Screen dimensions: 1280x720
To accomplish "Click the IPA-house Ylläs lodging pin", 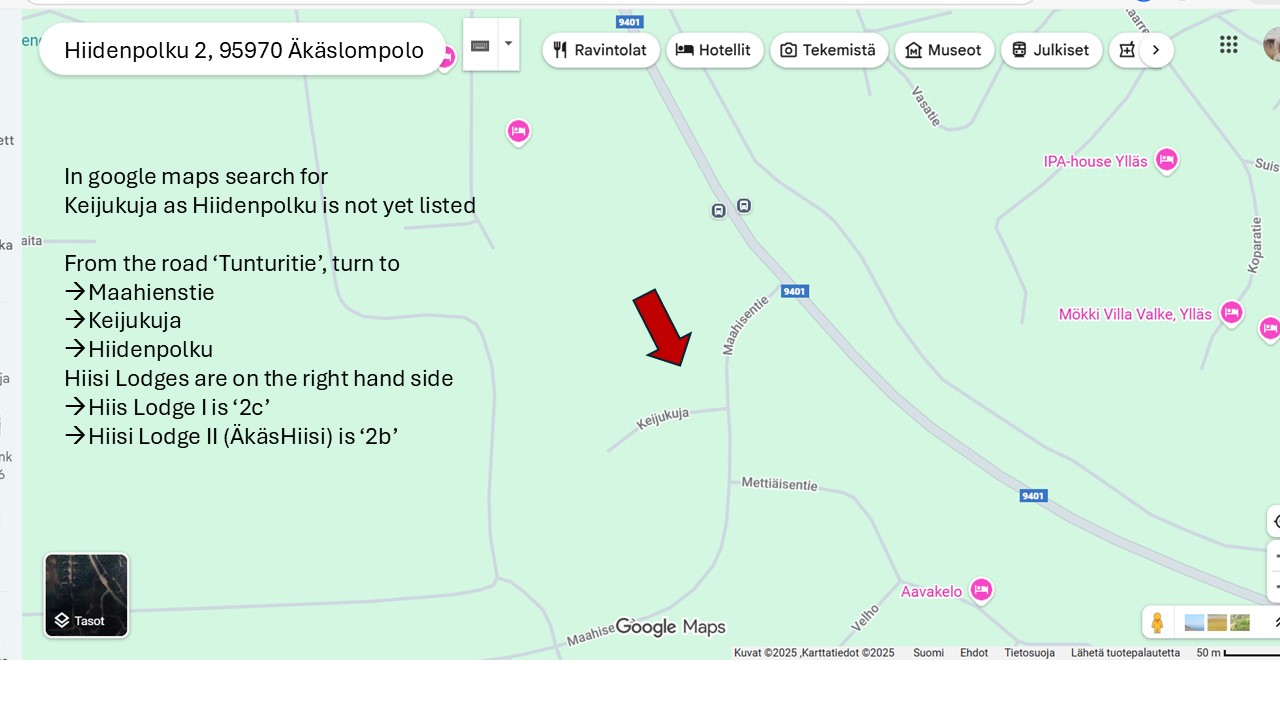I will [1166, 159].
